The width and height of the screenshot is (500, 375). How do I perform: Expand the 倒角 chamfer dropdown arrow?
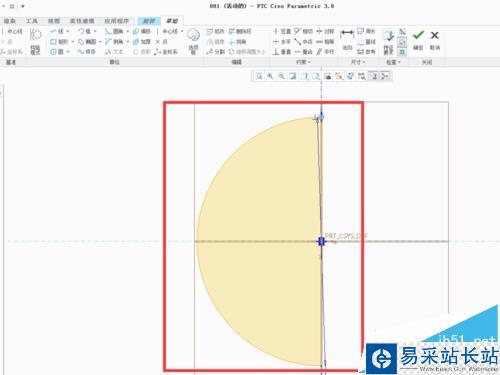coord(127,42)
